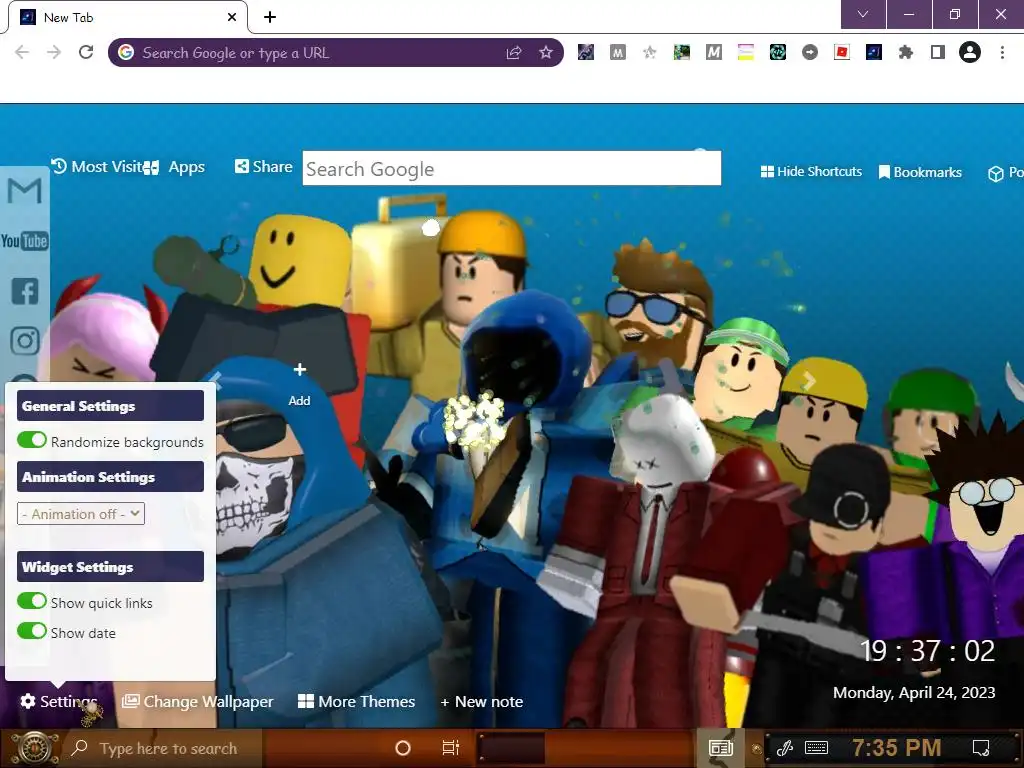Click the 7:35 PM taskbar clock
The width and height of the screenshot is (1024, 768).
pyautogui.click(x=897, y=747)
